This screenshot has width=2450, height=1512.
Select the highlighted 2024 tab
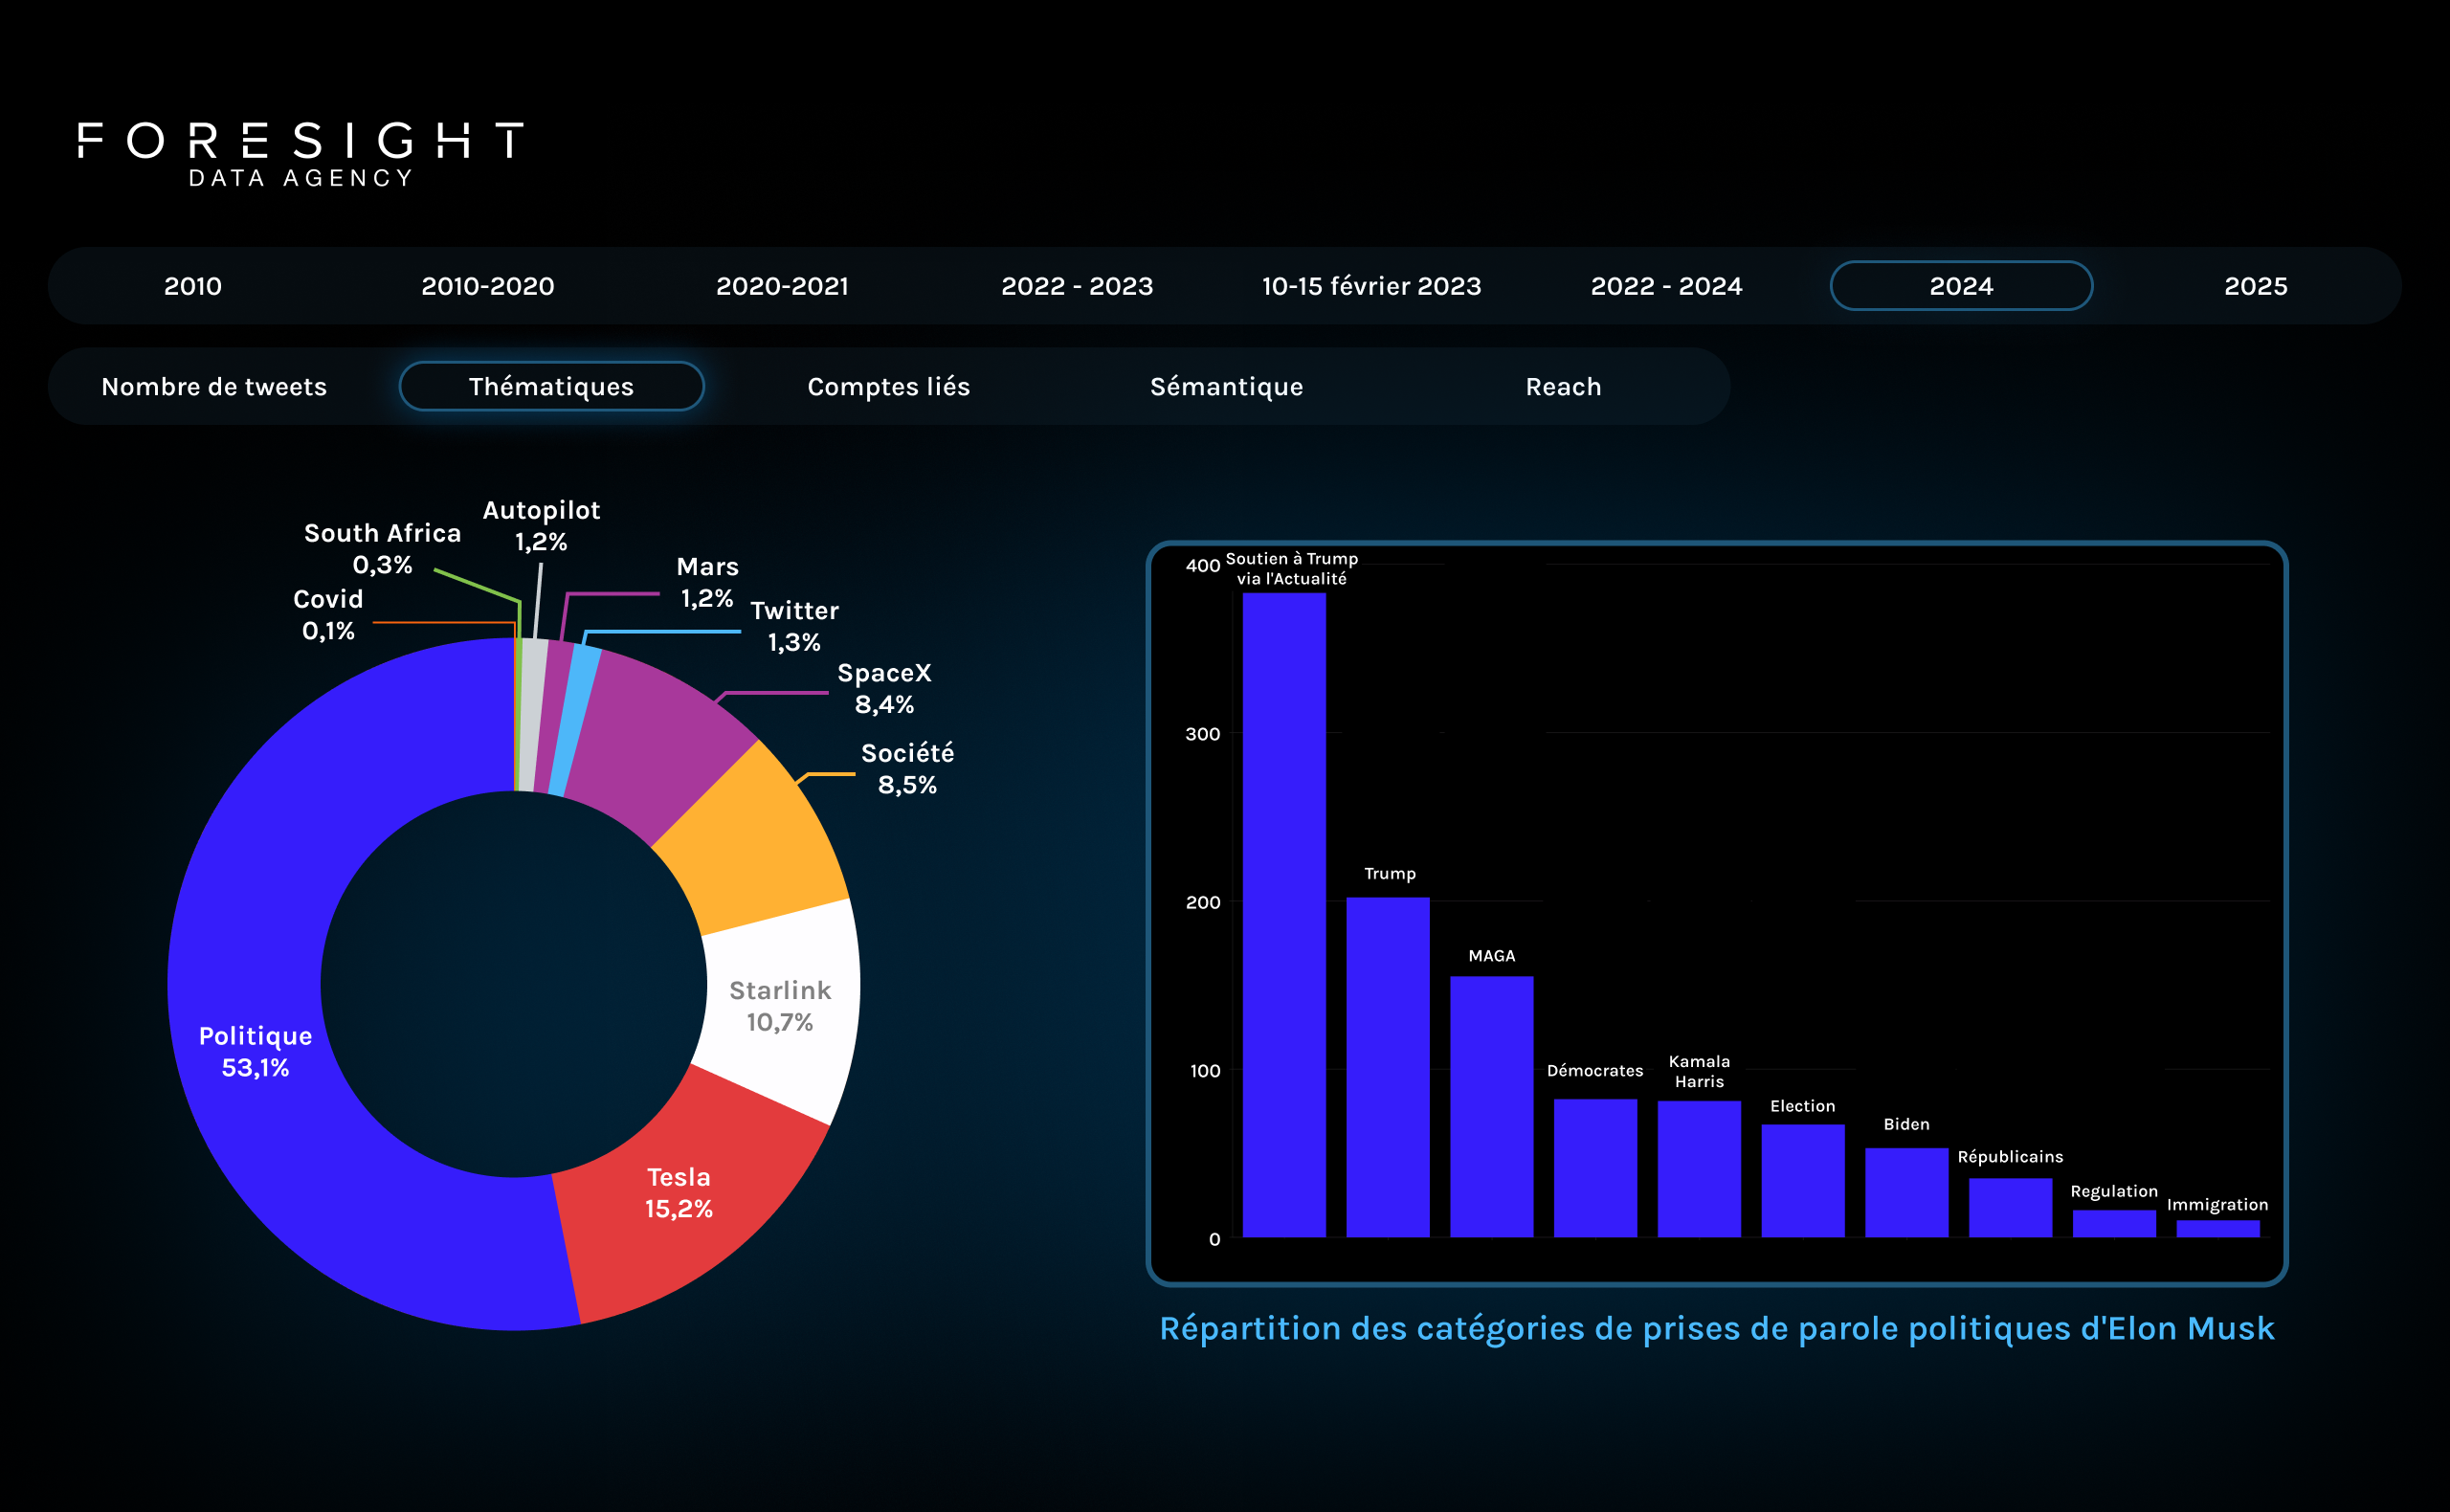(1961, 286)
